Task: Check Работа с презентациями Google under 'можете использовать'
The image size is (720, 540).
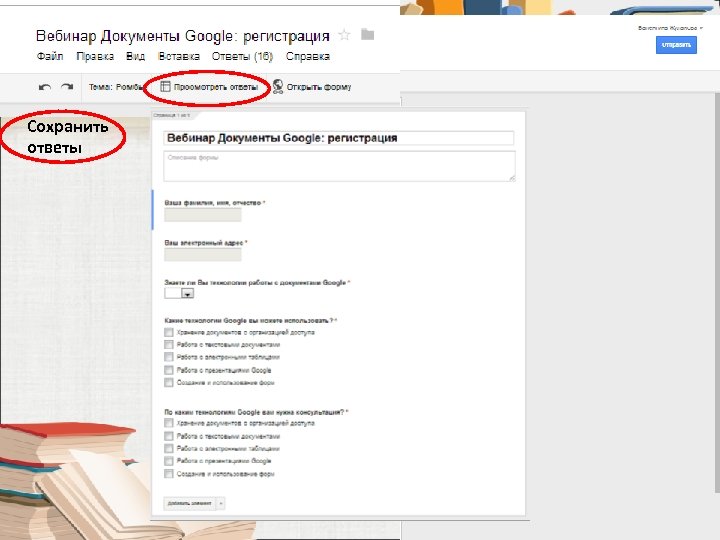Action: 169,370
